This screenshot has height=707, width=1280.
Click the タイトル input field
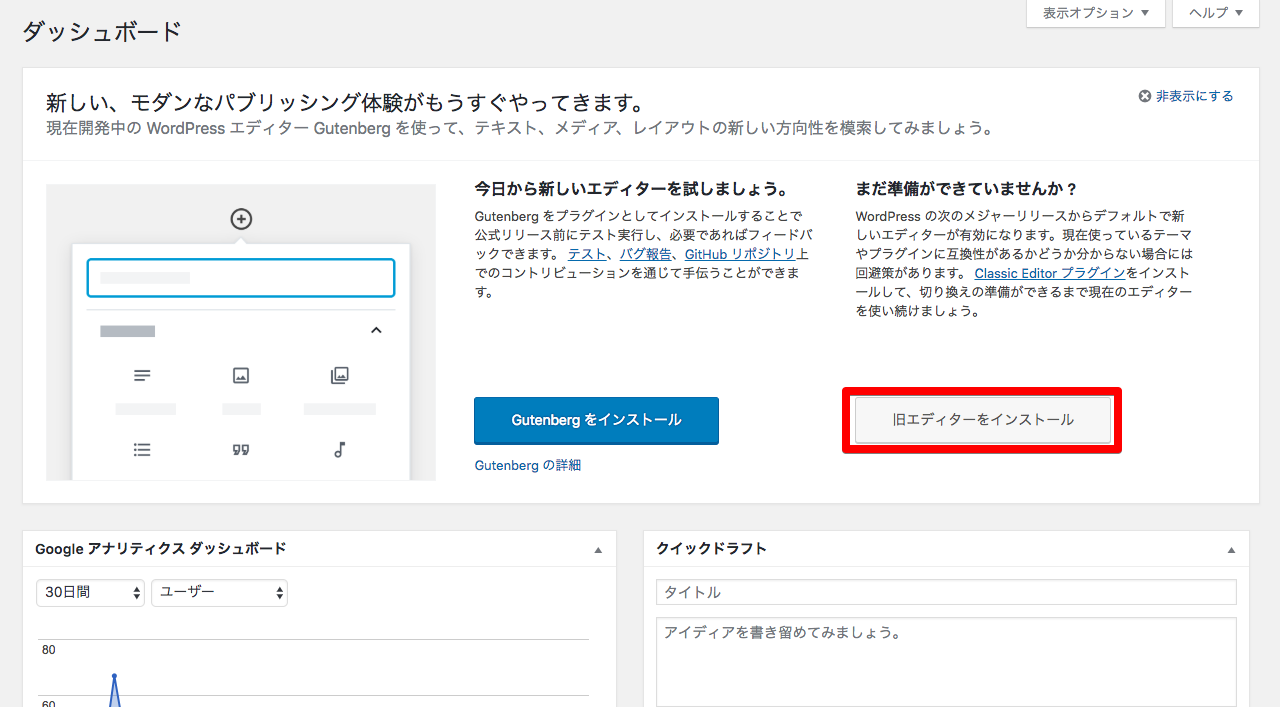point(946,592)
